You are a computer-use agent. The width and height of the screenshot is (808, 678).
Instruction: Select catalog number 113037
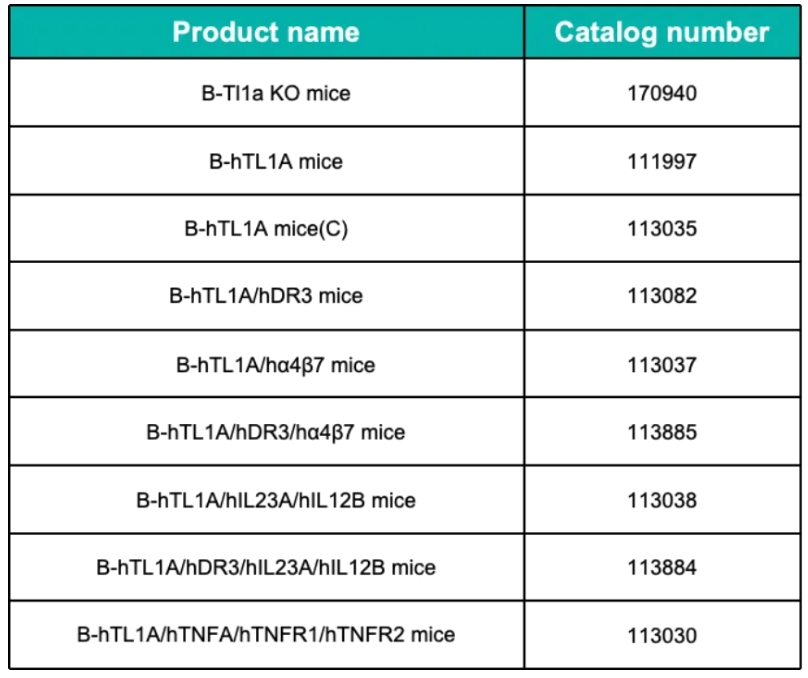click(662, 365)
